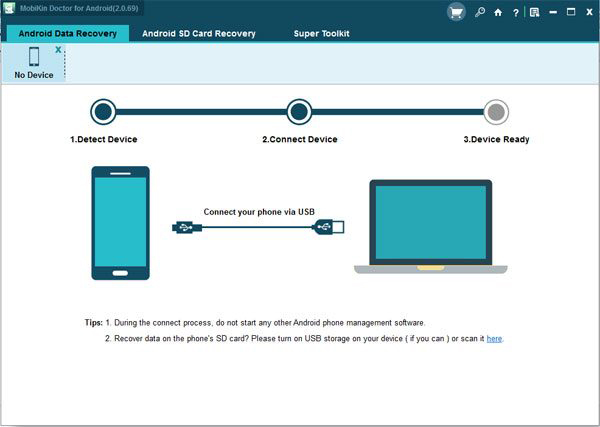Image resolution: width=600 pixels, height=427 pixels.
Task: Open the feedback log icon in title bar
Action: [535, 12]
